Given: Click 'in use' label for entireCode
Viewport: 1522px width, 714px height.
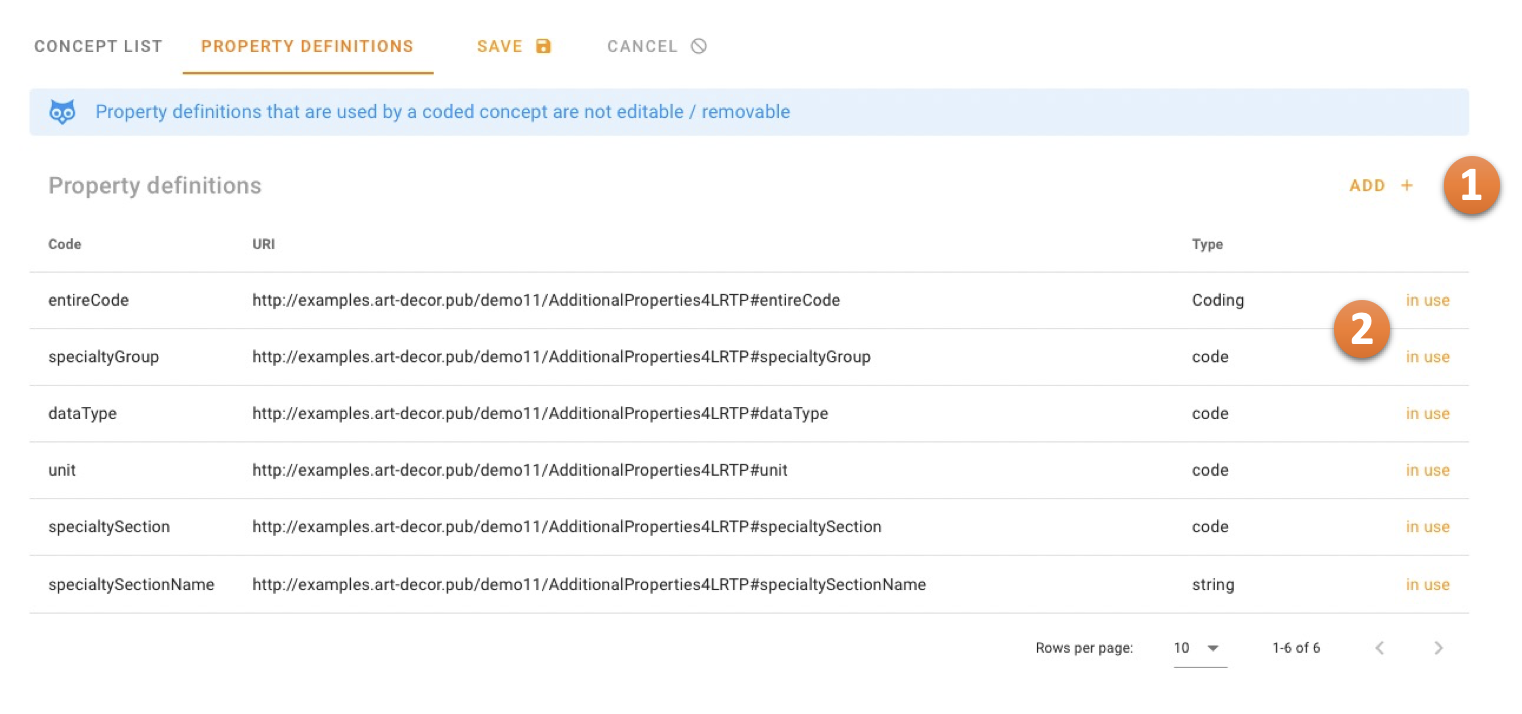Looking at the screenshot, I should coord(1427,300).
